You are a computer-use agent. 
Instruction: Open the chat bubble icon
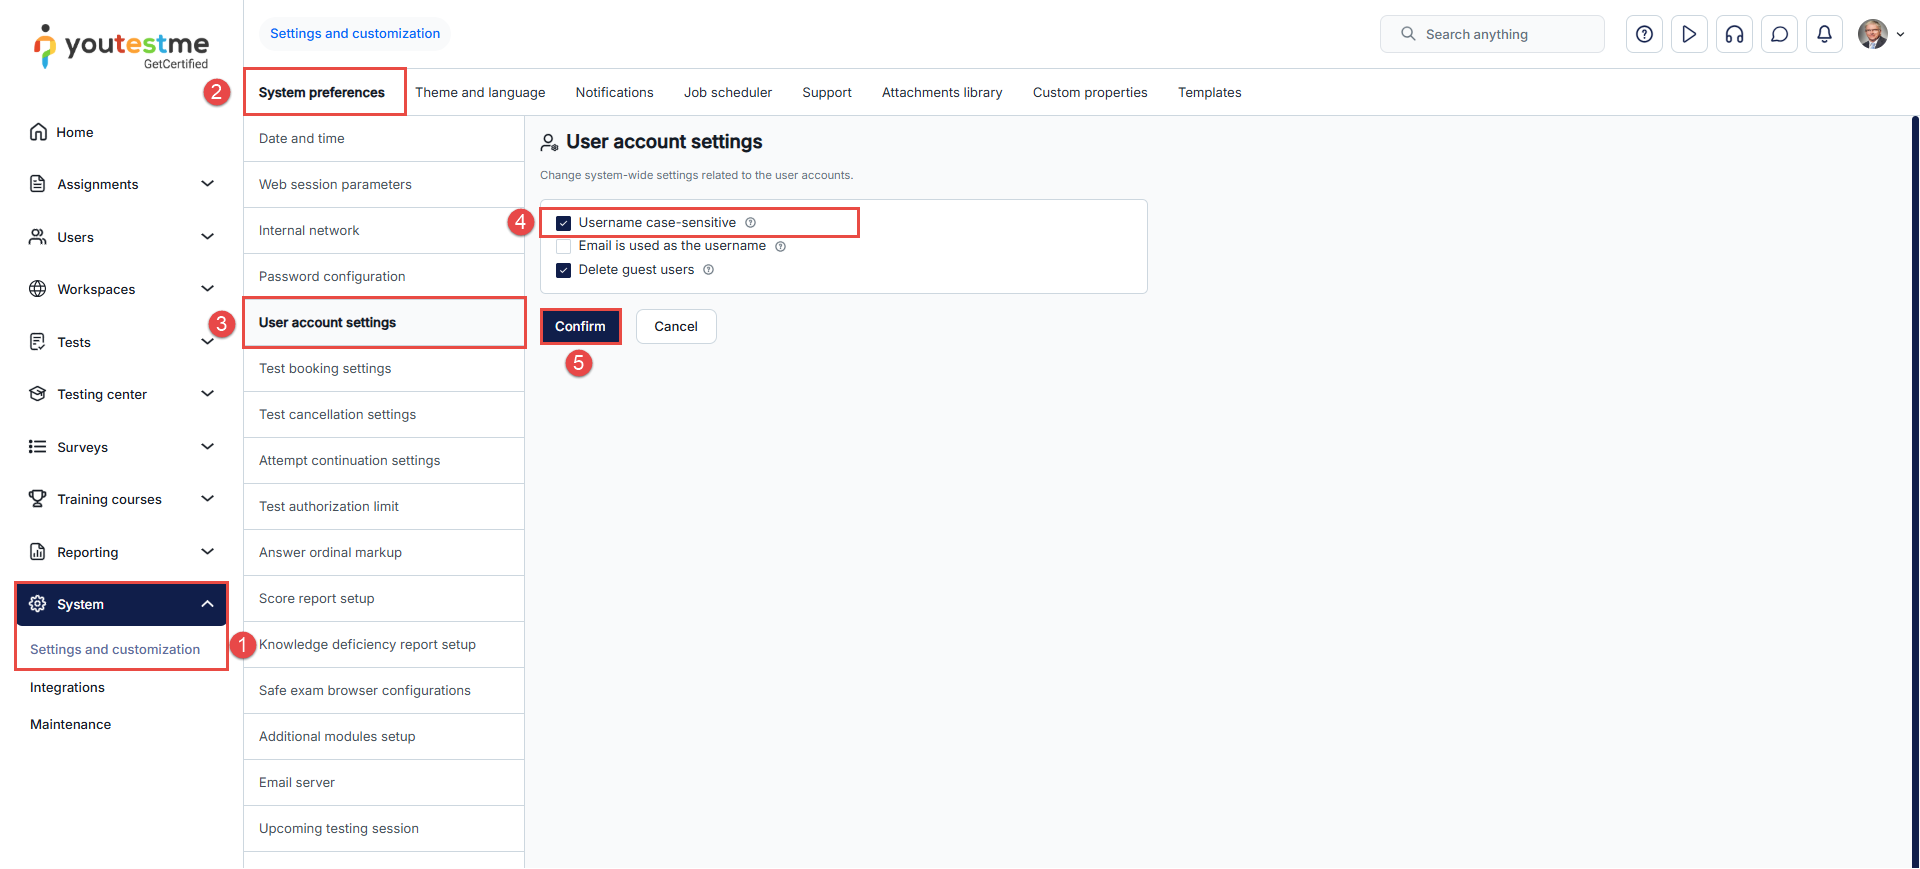click(x=1779, y=34)
